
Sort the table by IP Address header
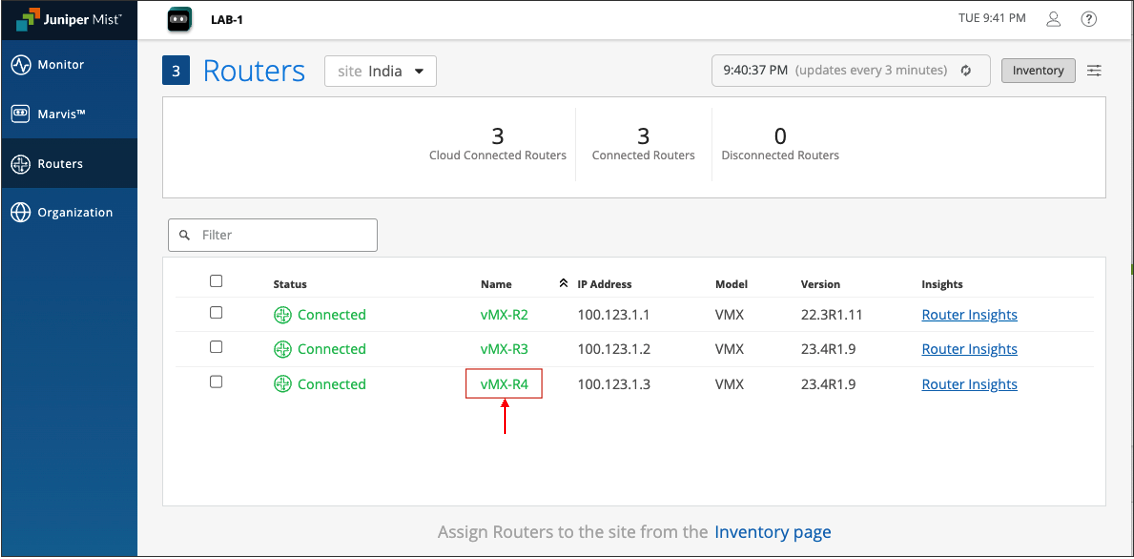point(604,284)
